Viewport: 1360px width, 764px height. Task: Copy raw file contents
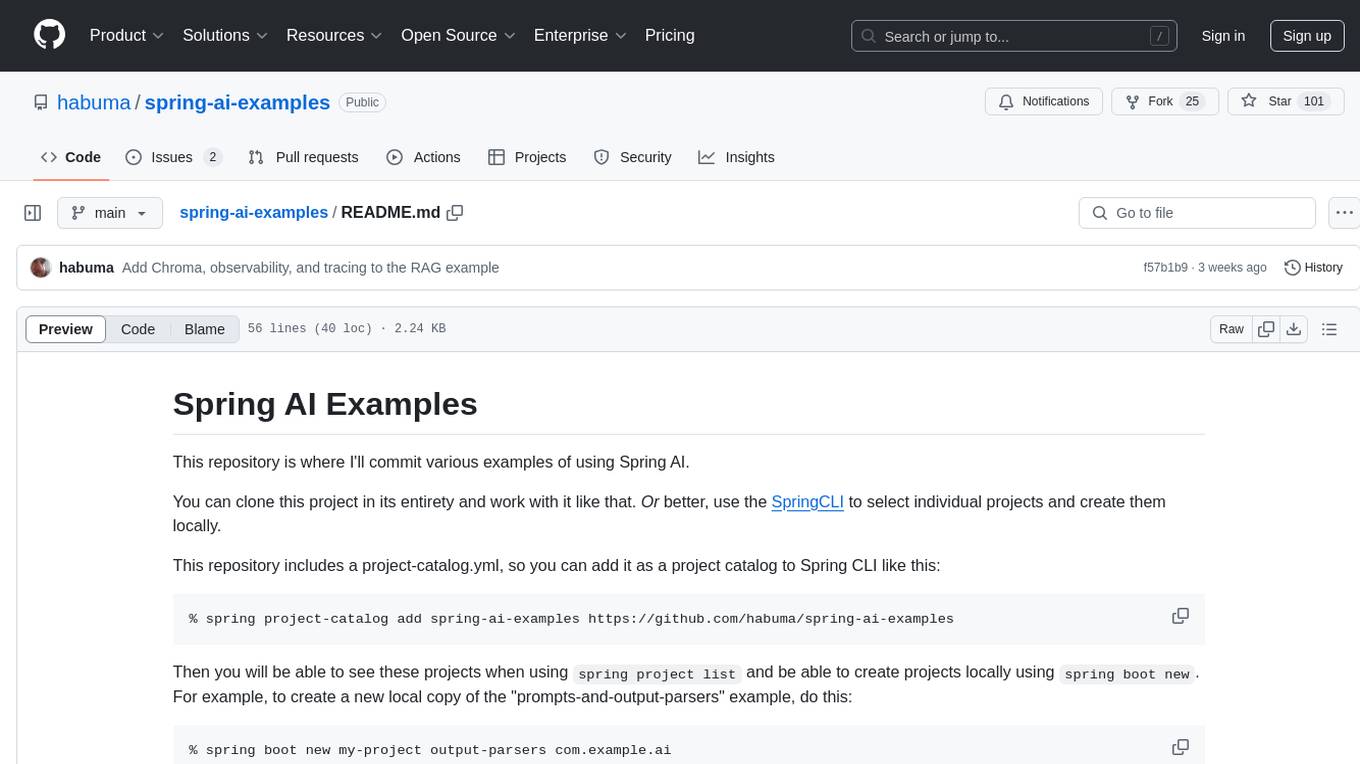click(x=1266, y=329)
